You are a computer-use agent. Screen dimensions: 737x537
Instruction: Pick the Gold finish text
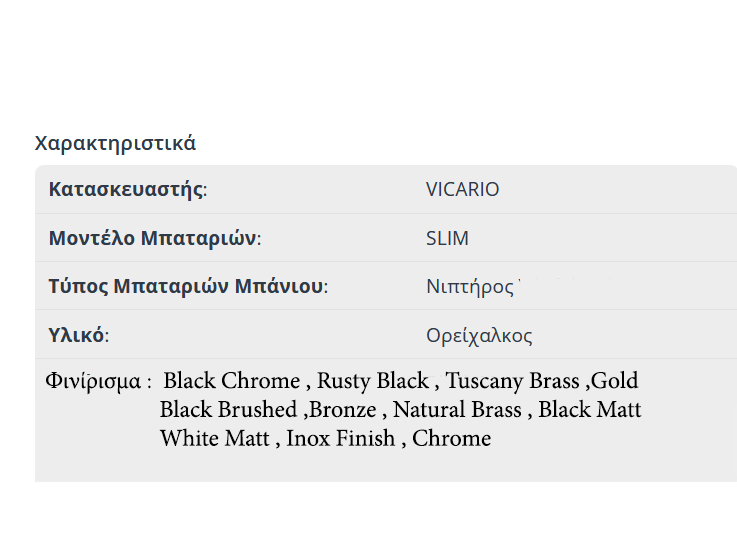(615, 381)
